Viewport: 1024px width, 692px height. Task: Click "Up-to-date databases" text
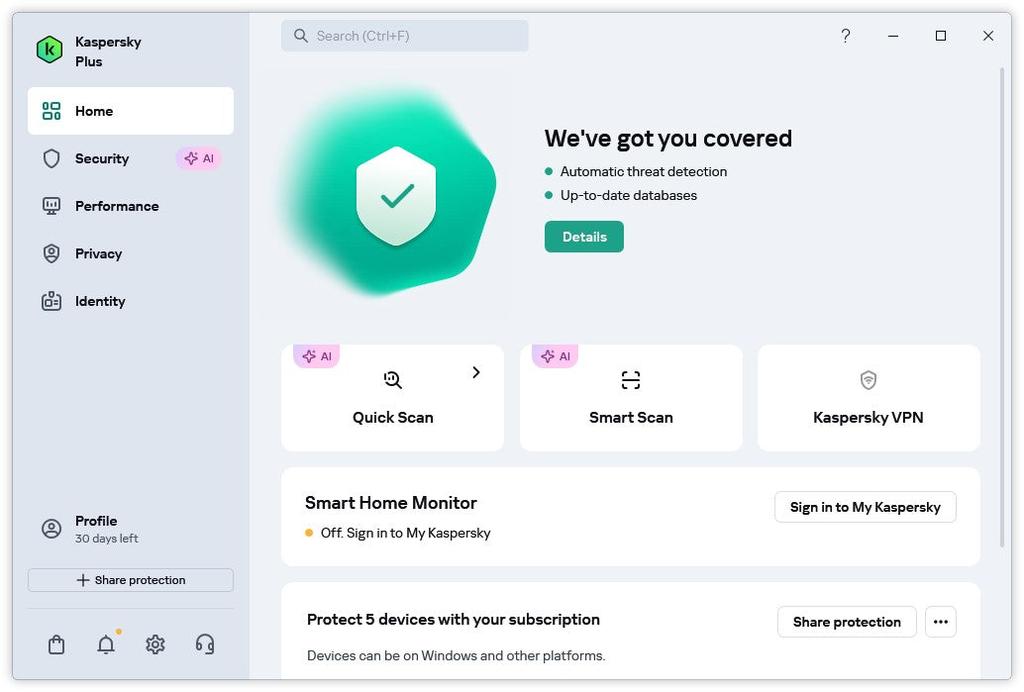(x=628, y=196)
